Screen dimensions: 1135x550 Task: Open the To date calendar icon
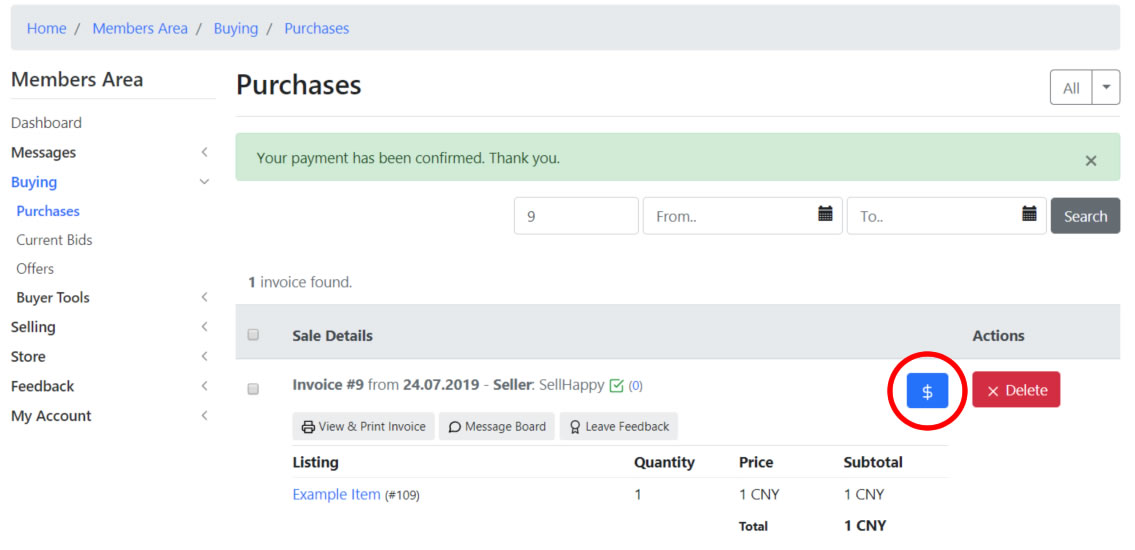click(1029, 213)
